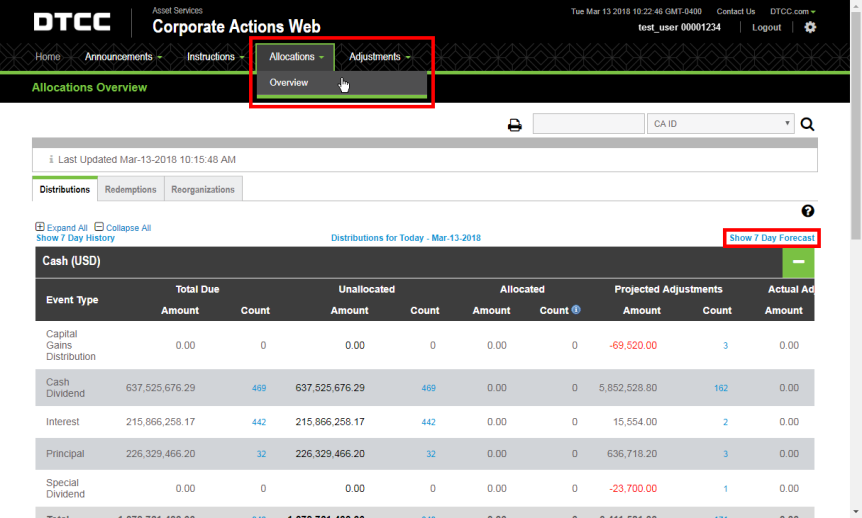The image size is (862, 518).
Task: Click the Event Type column header
Action: (72, 300)
